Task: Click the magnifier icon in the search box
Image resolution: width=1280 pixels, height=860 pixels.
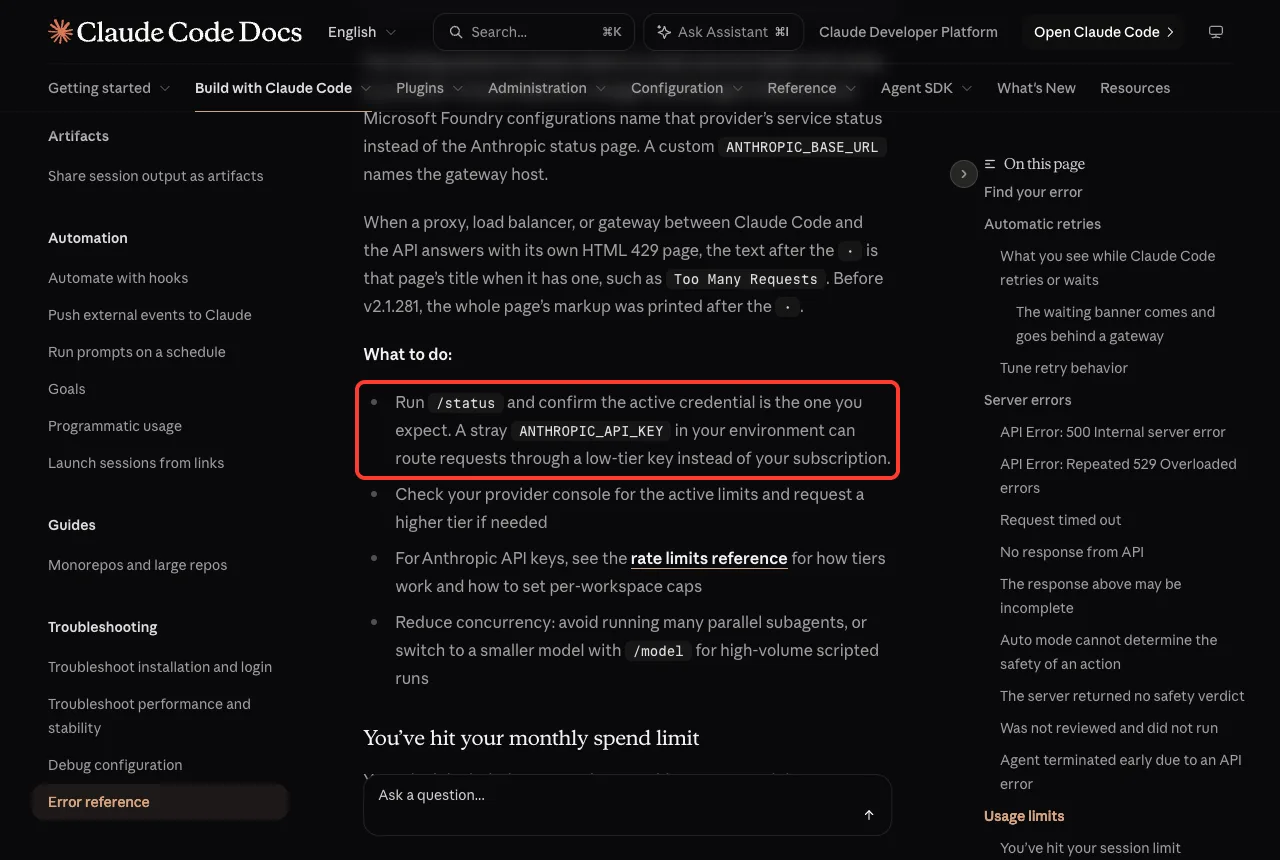Action: [456, 32]
